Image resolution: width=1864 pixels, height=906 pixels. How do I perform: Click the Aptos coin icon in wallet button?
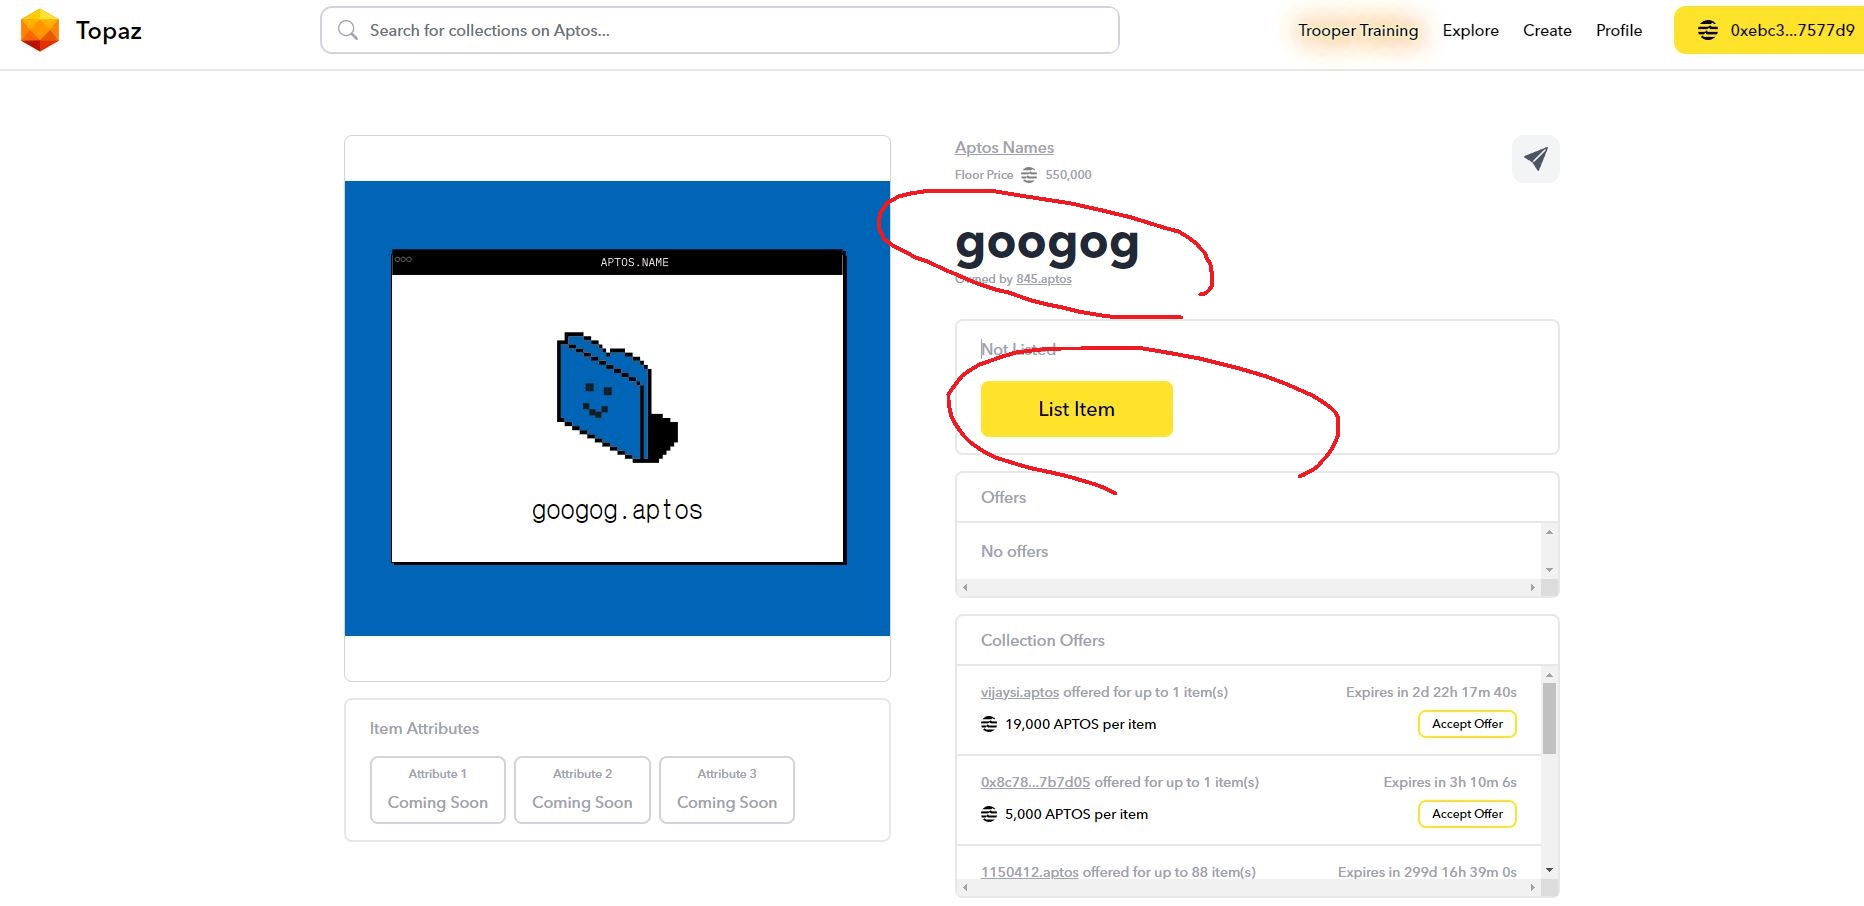(x=1708, y=30)
